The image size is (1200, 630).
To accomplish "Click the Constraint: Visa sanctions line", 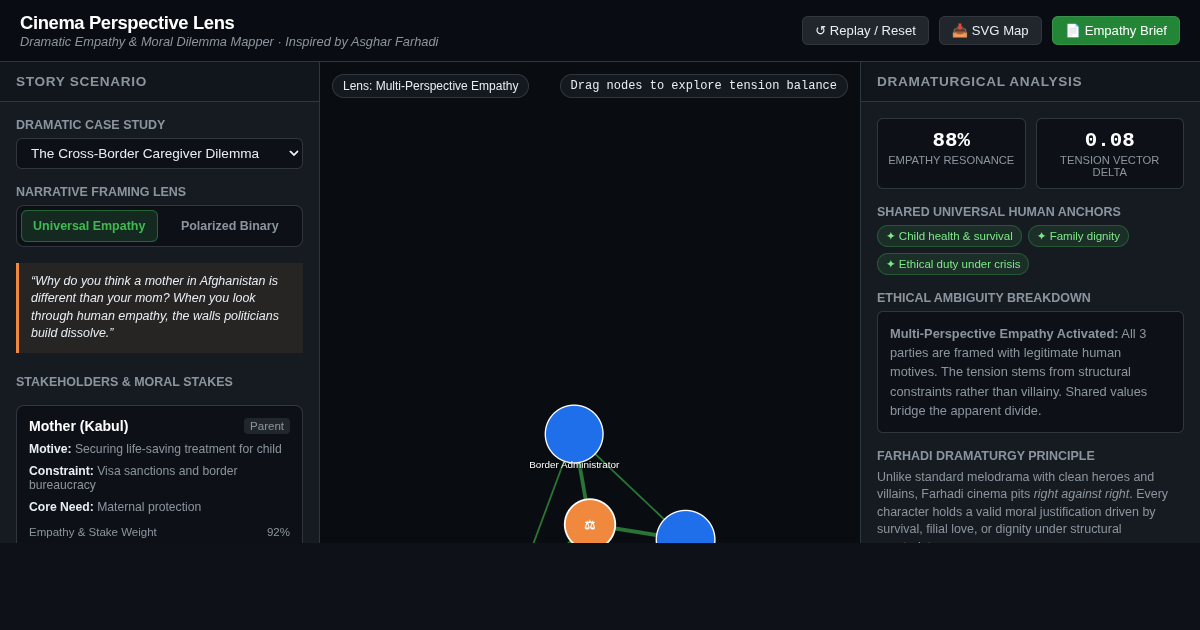I will 159,478.
